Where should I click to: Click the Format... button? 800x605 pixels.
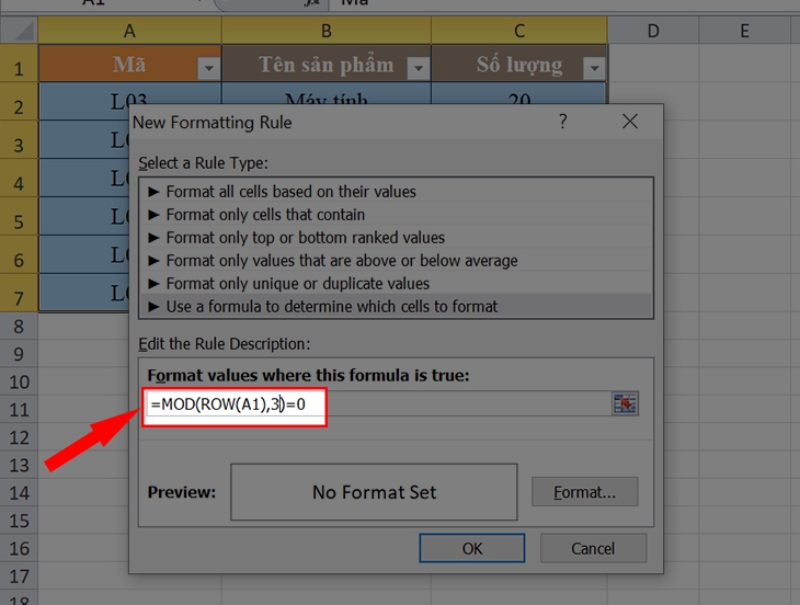584,492
